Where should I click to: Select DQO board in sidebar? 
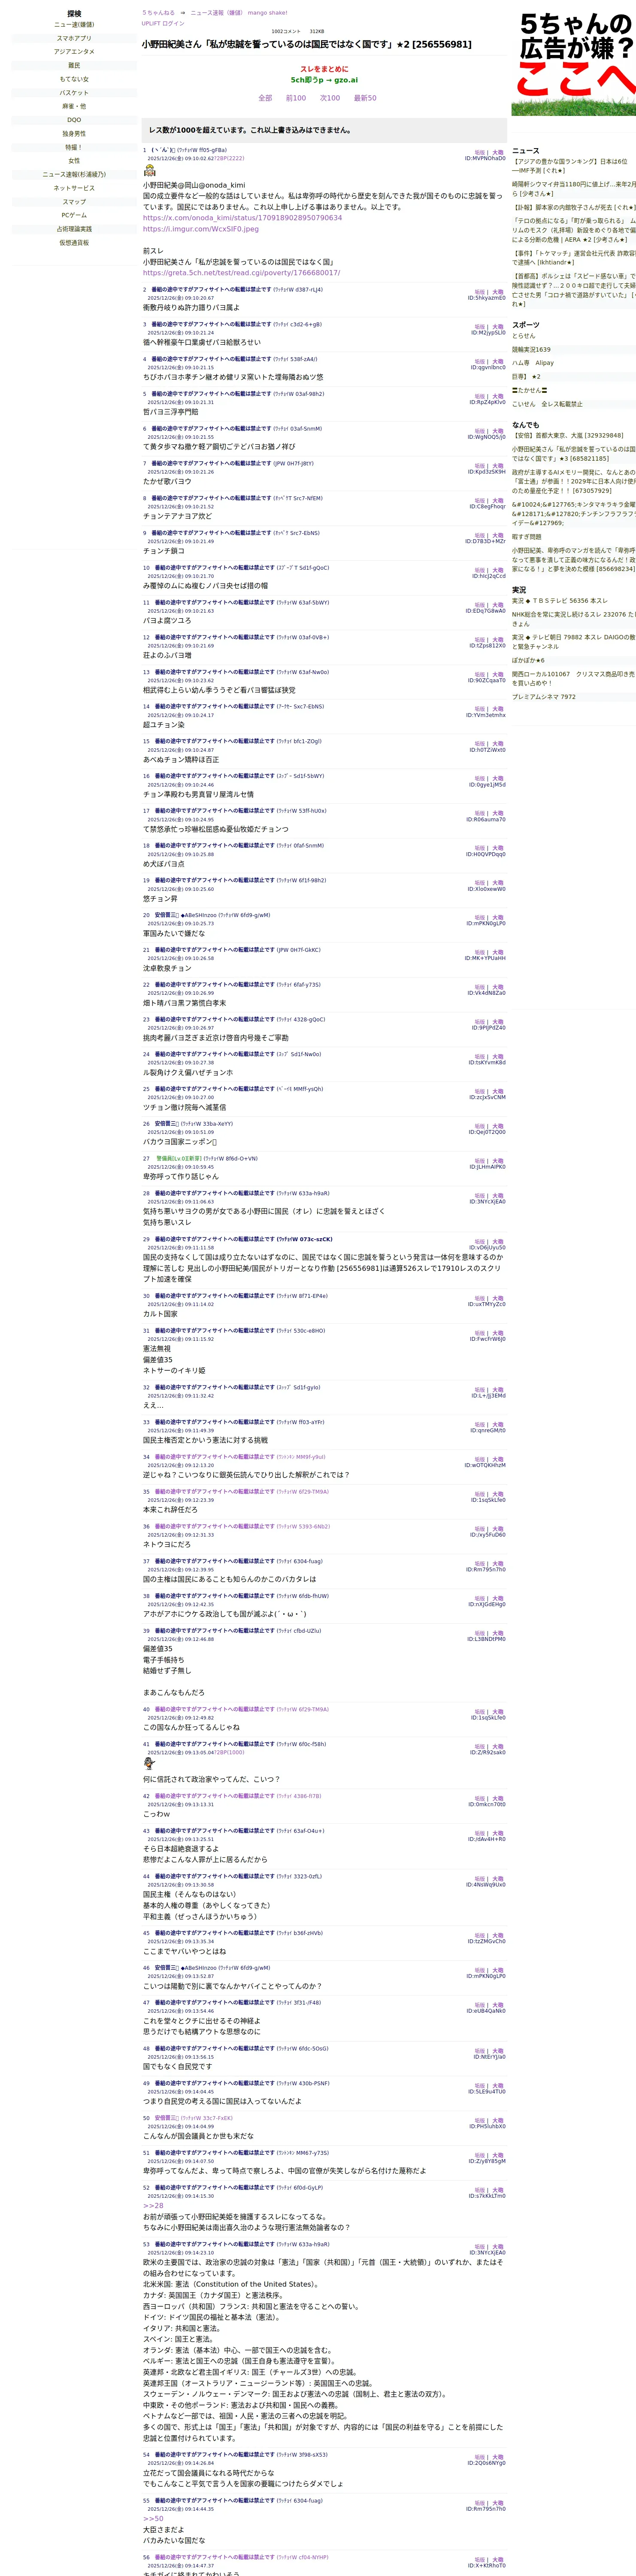click(x=74, y=120)
